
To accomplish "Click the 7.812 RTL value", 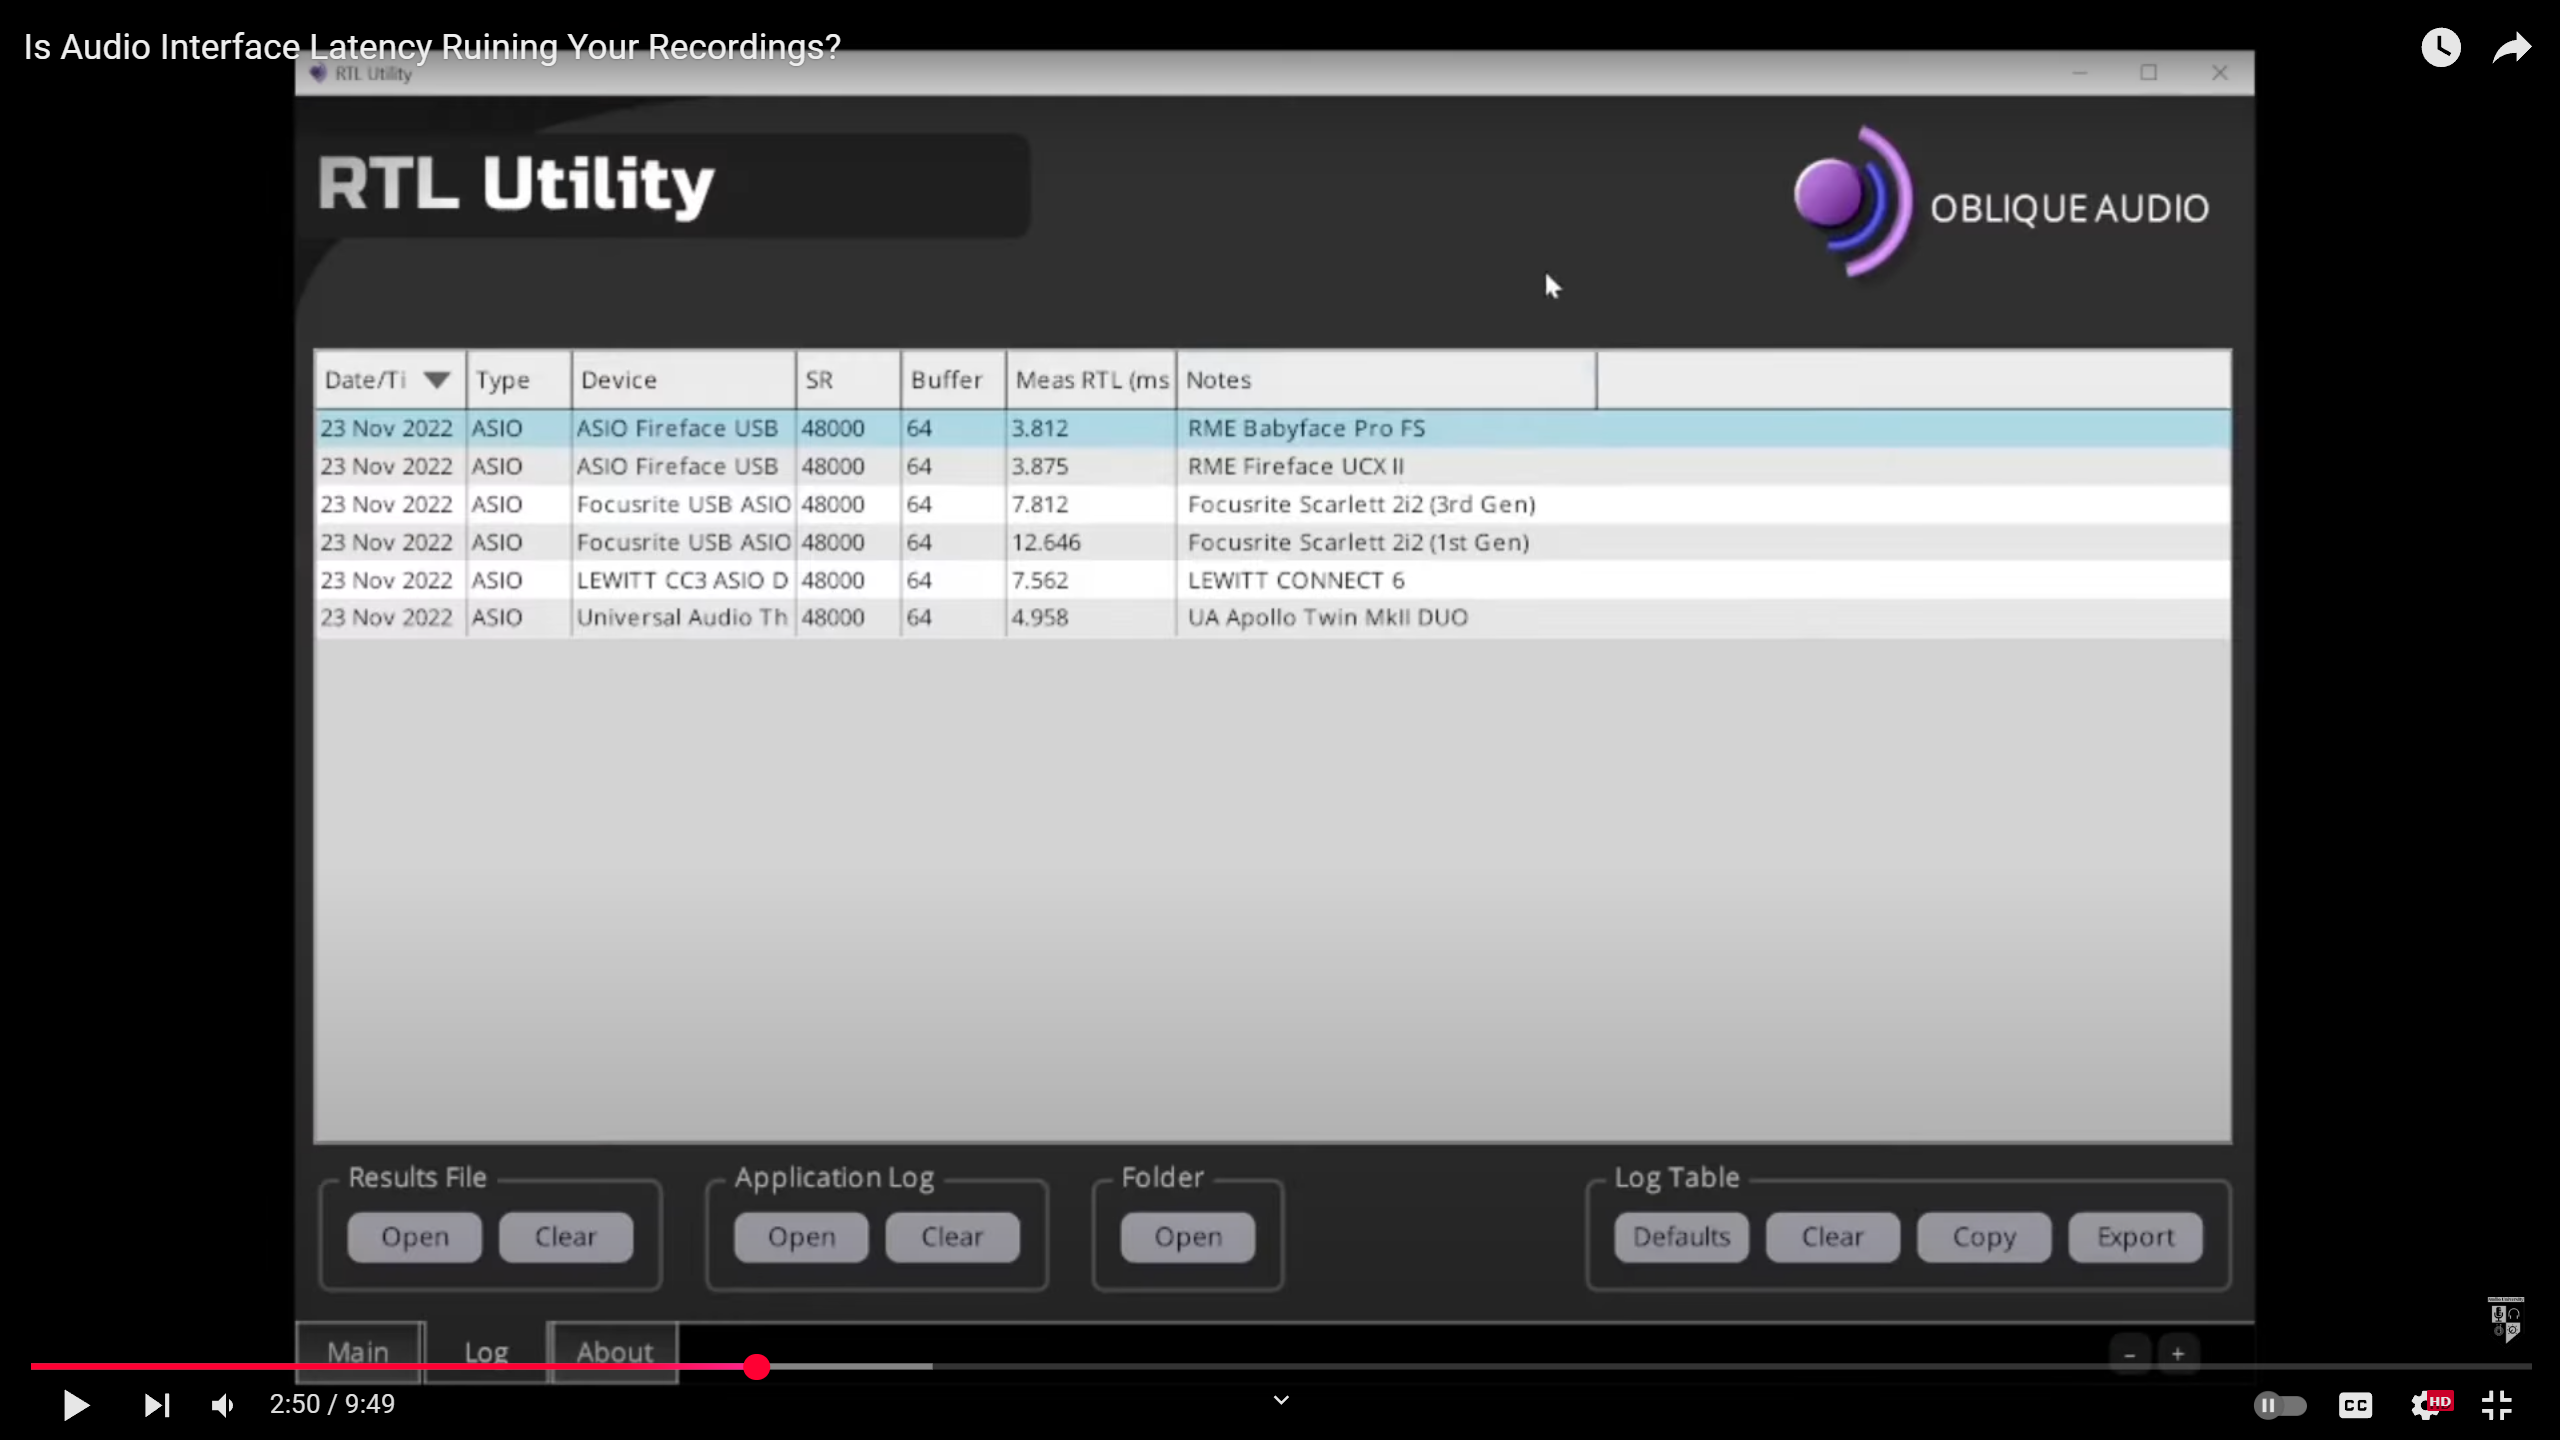I will [x=1040, y=504].
